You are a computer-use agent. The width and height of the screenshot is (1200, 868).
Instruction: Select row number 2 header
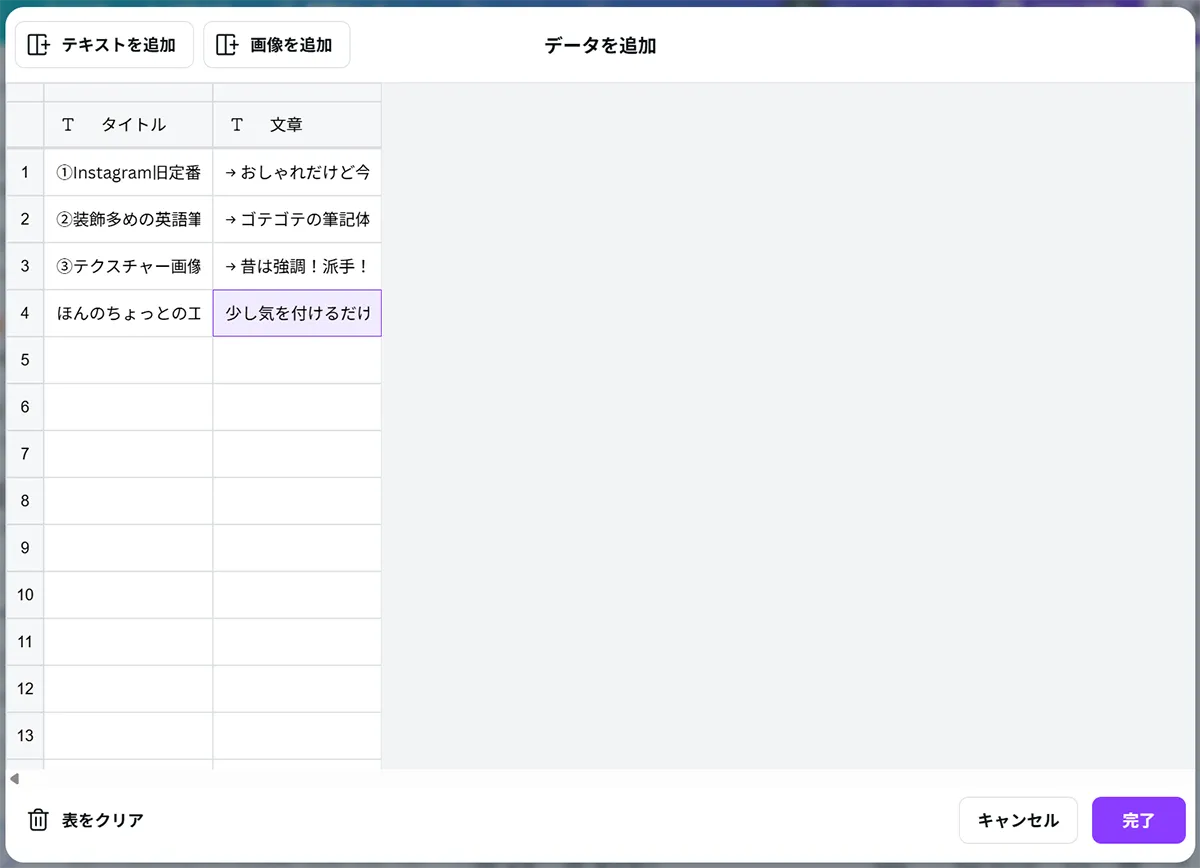[x=25, y=219]
